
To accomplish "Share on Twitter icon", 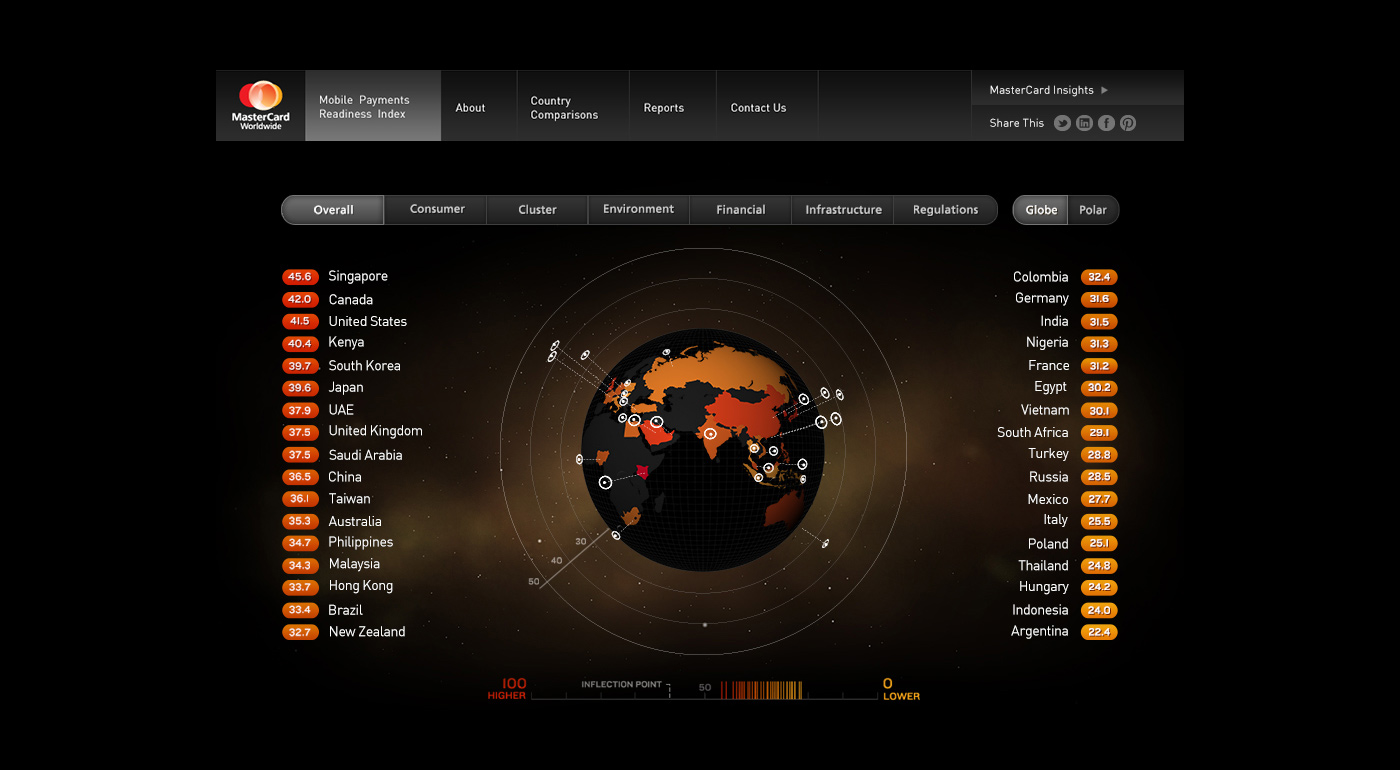I will click(x=1062, y=123).
